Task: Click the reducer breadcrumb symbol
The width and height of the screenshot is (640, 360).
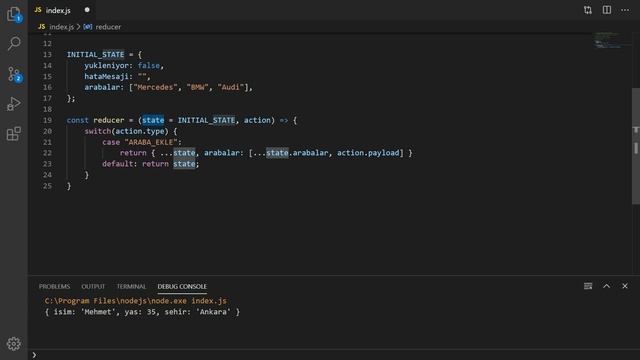Action: point(108,27)
